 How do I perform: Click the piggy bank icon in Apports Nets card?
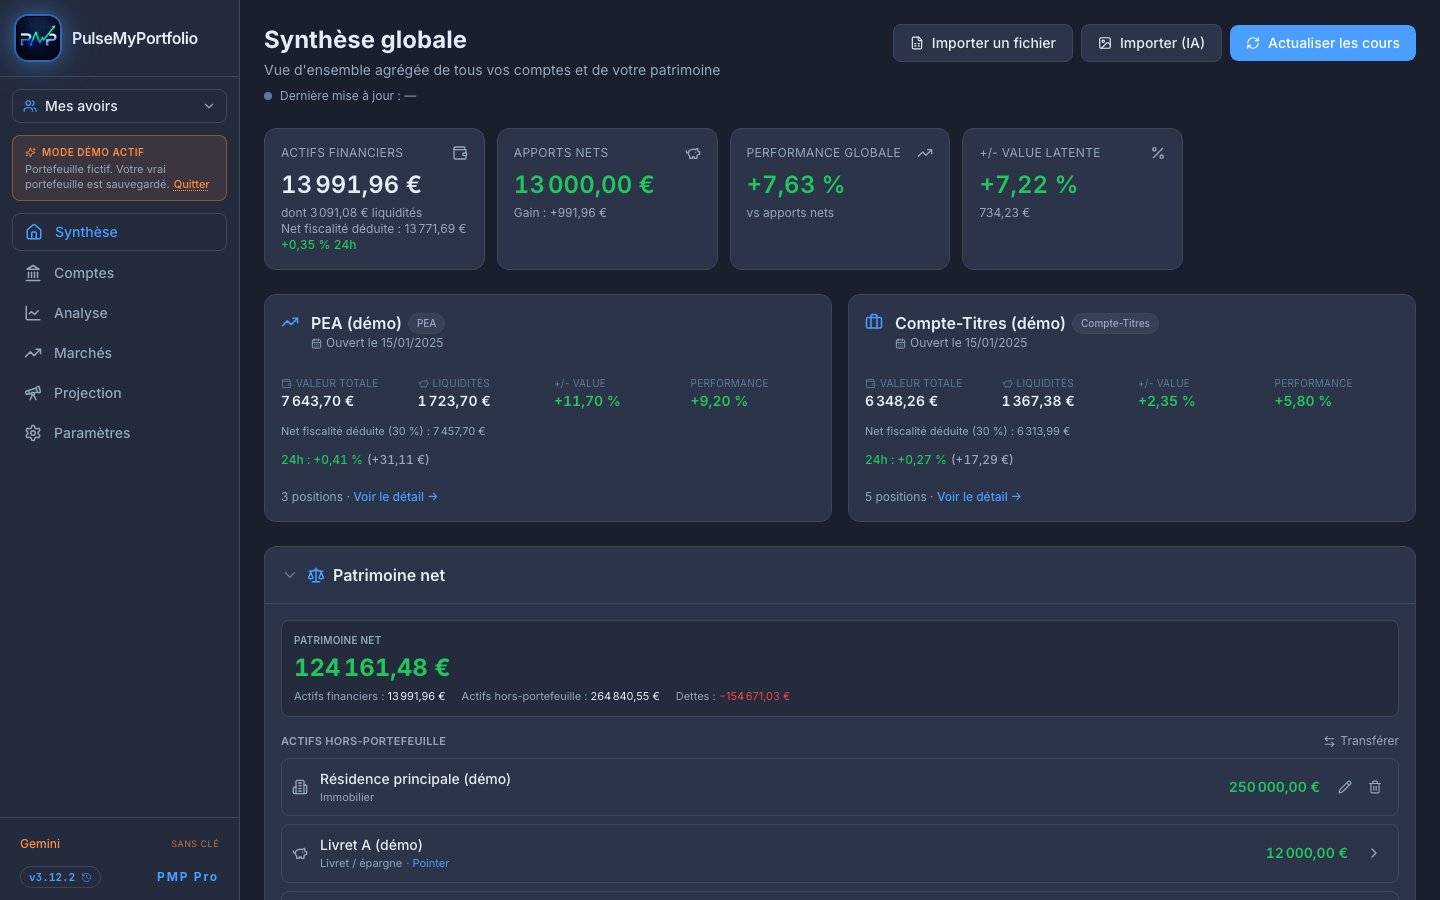[x=693, y=153]
